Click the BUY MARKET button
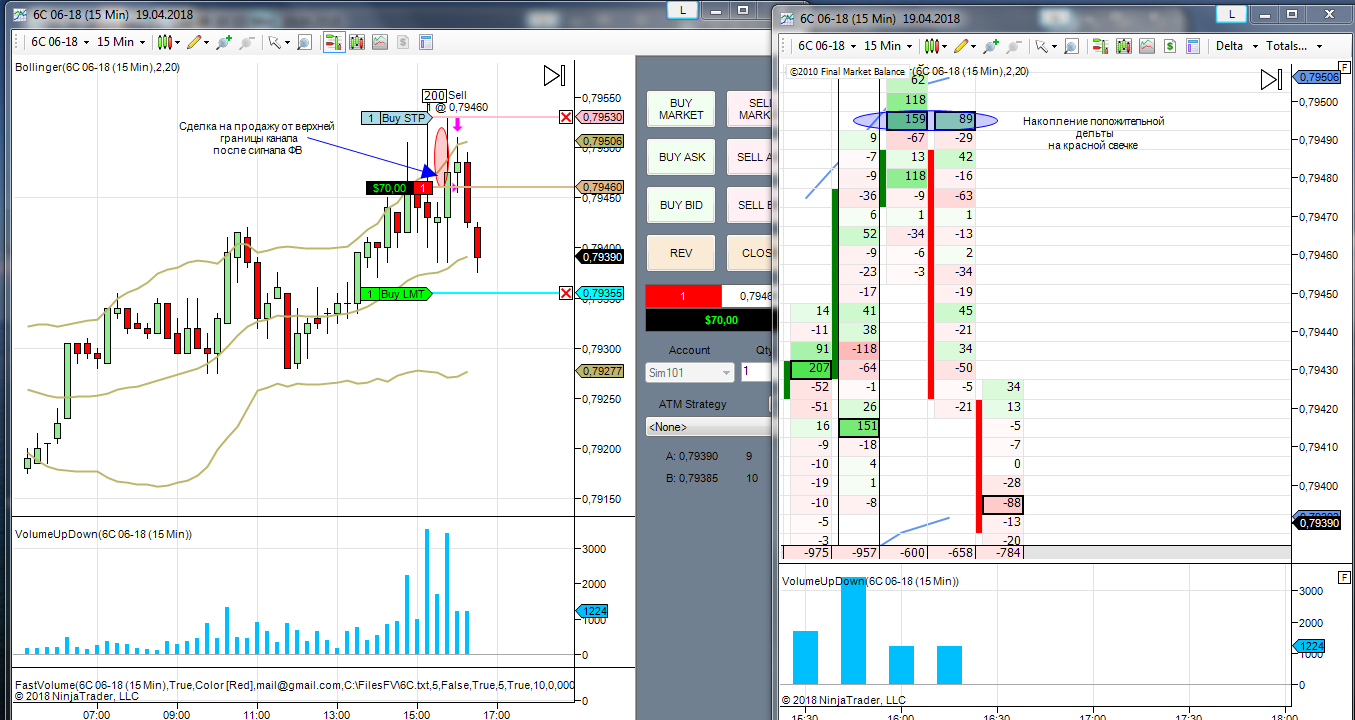 (681, 109)
